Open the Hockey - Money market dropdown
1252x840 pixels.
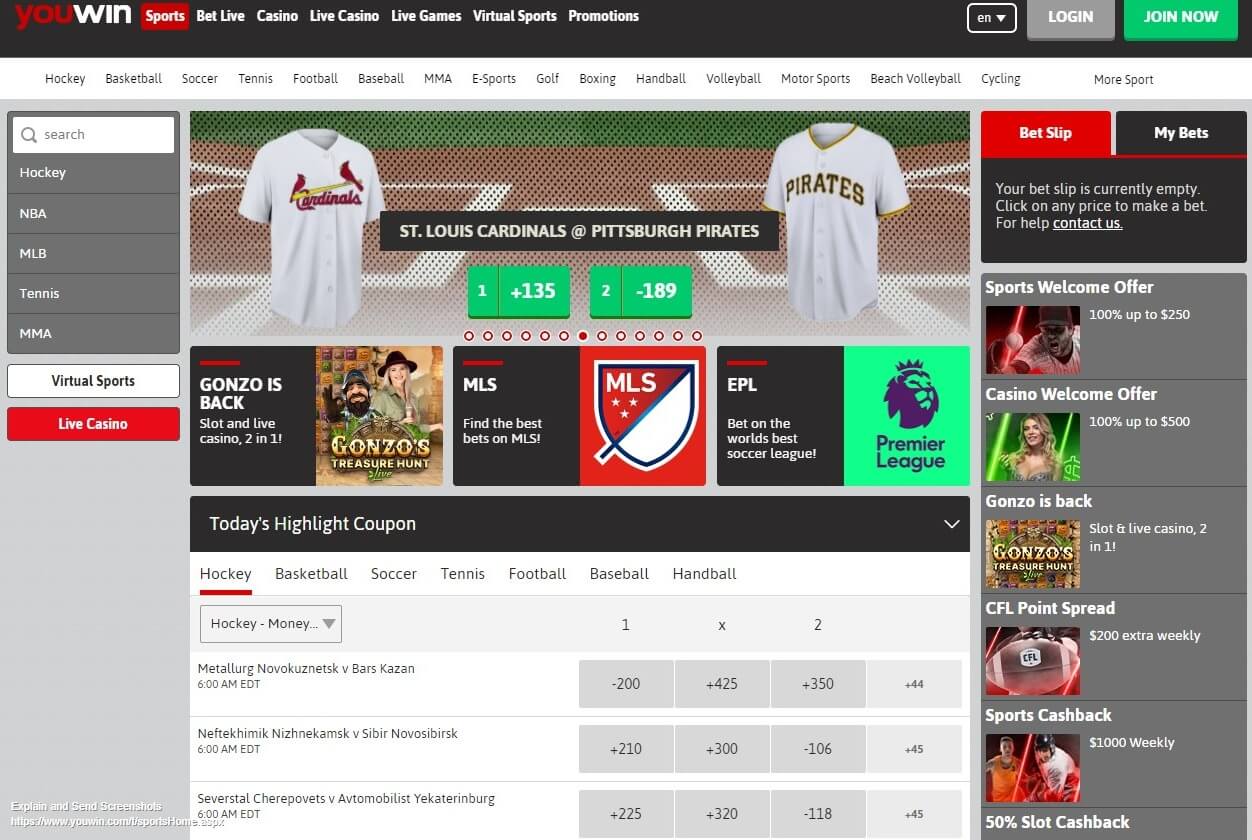[271, 623]
